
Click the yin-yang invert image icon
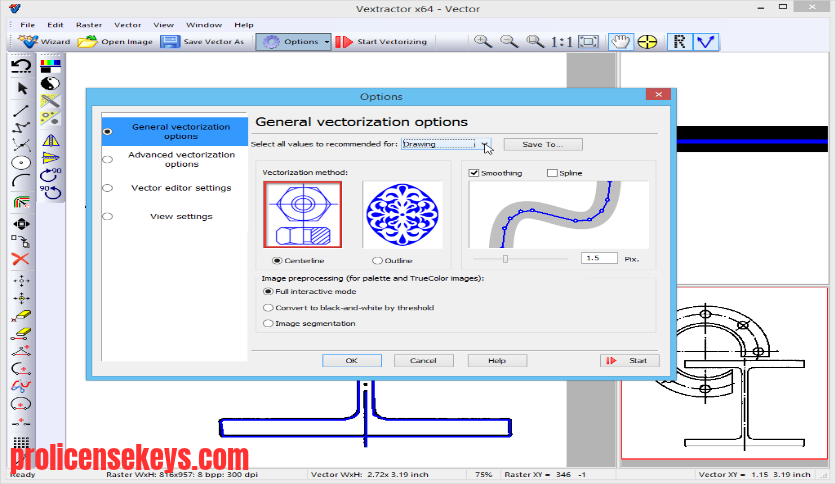coord(50,84)
